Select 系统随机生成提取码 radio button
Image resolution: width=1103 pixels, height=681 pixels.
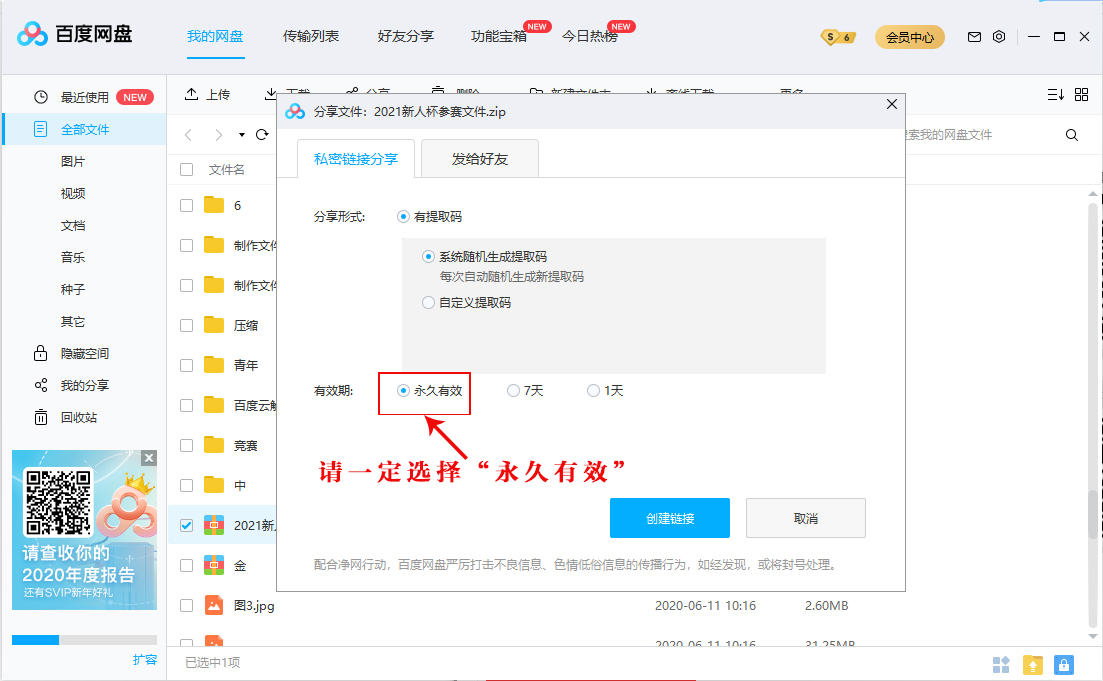(428, 257)
